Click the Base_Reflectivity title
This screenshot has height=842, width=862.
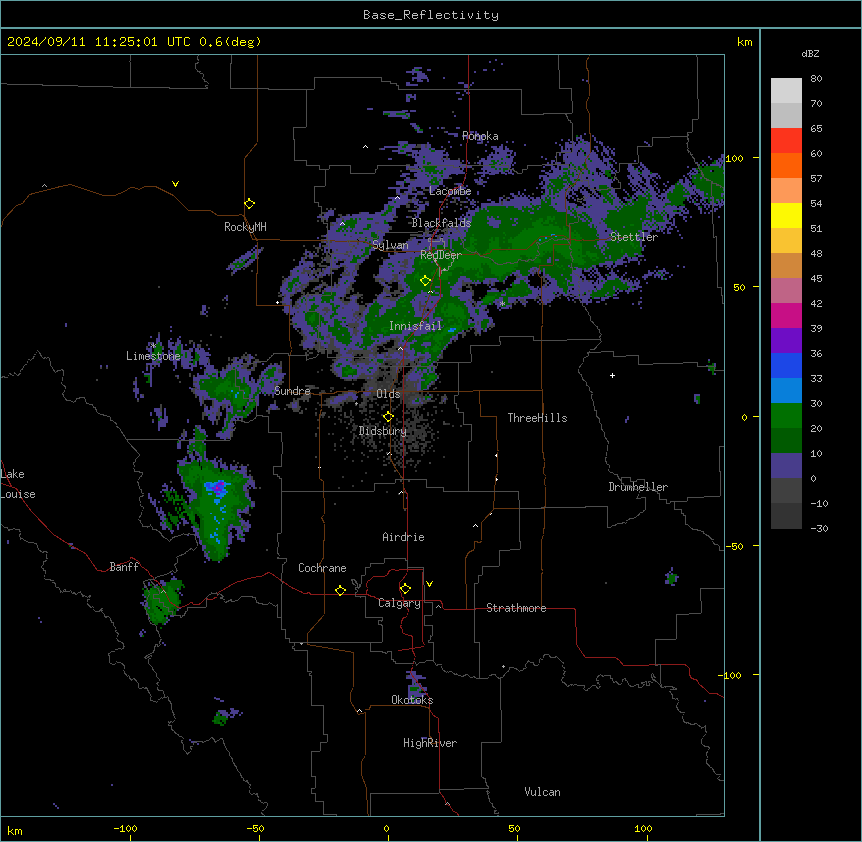(431, 15)
